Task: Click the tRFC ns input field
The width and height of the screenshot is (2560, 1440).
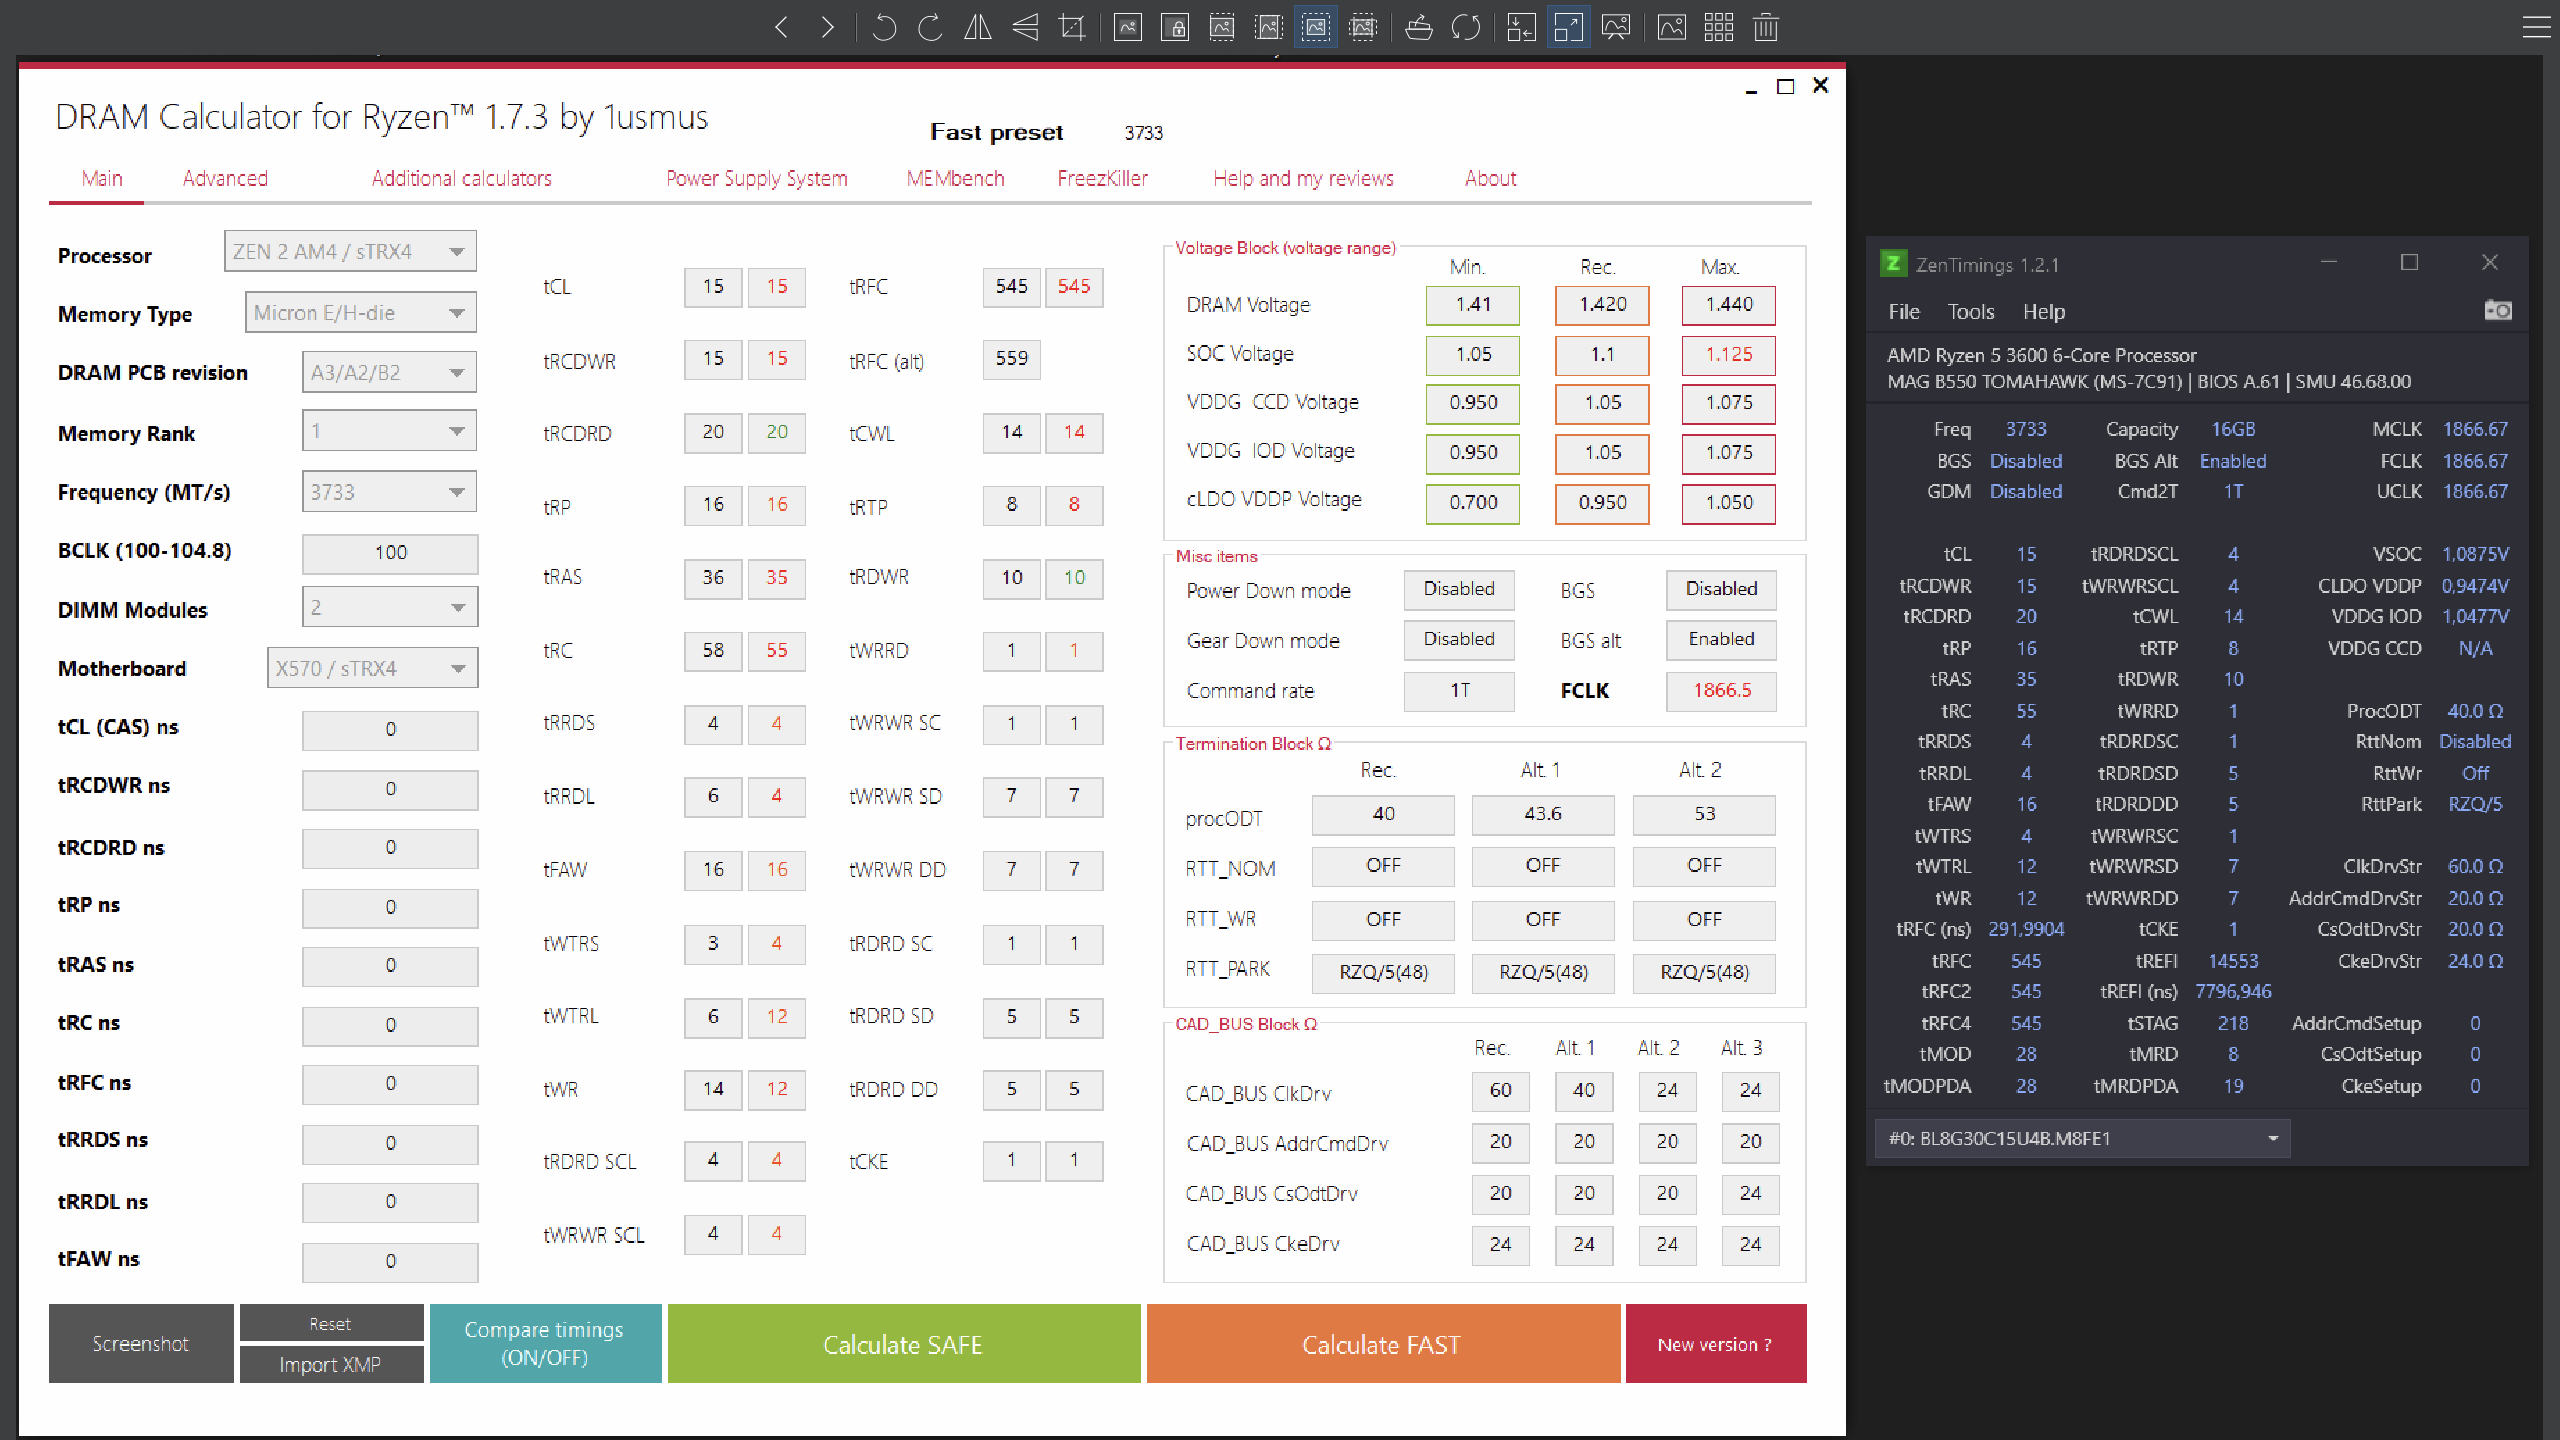Action: (390, 1084)
